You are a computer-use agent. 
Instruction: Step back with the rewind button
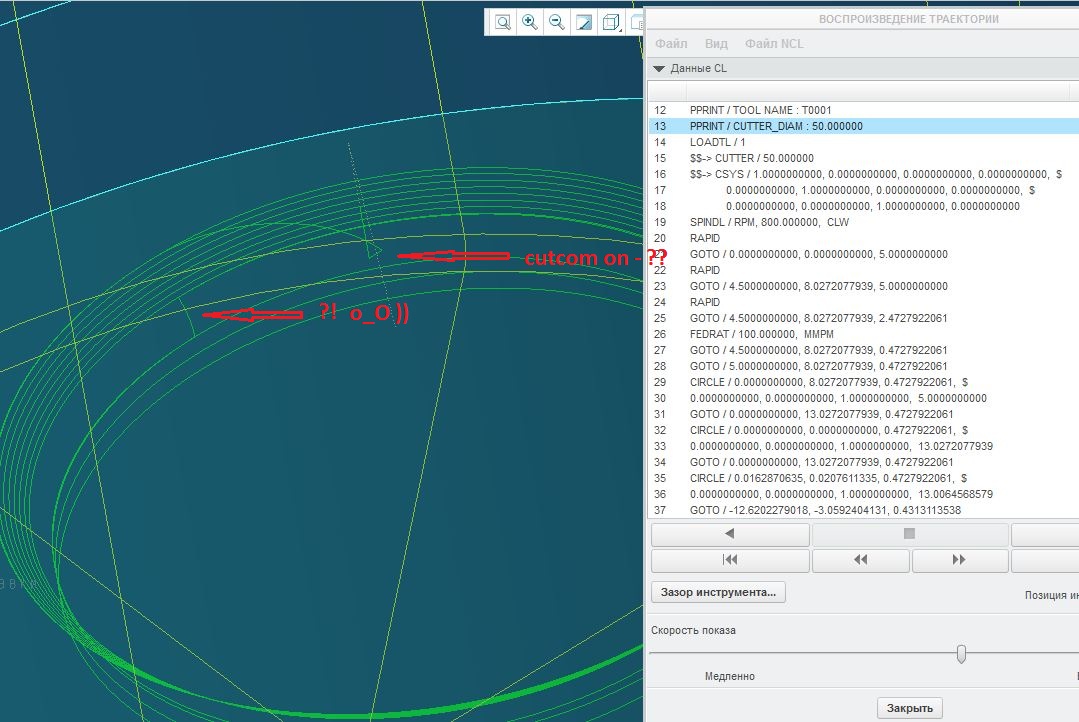click(x=860, y=560)
